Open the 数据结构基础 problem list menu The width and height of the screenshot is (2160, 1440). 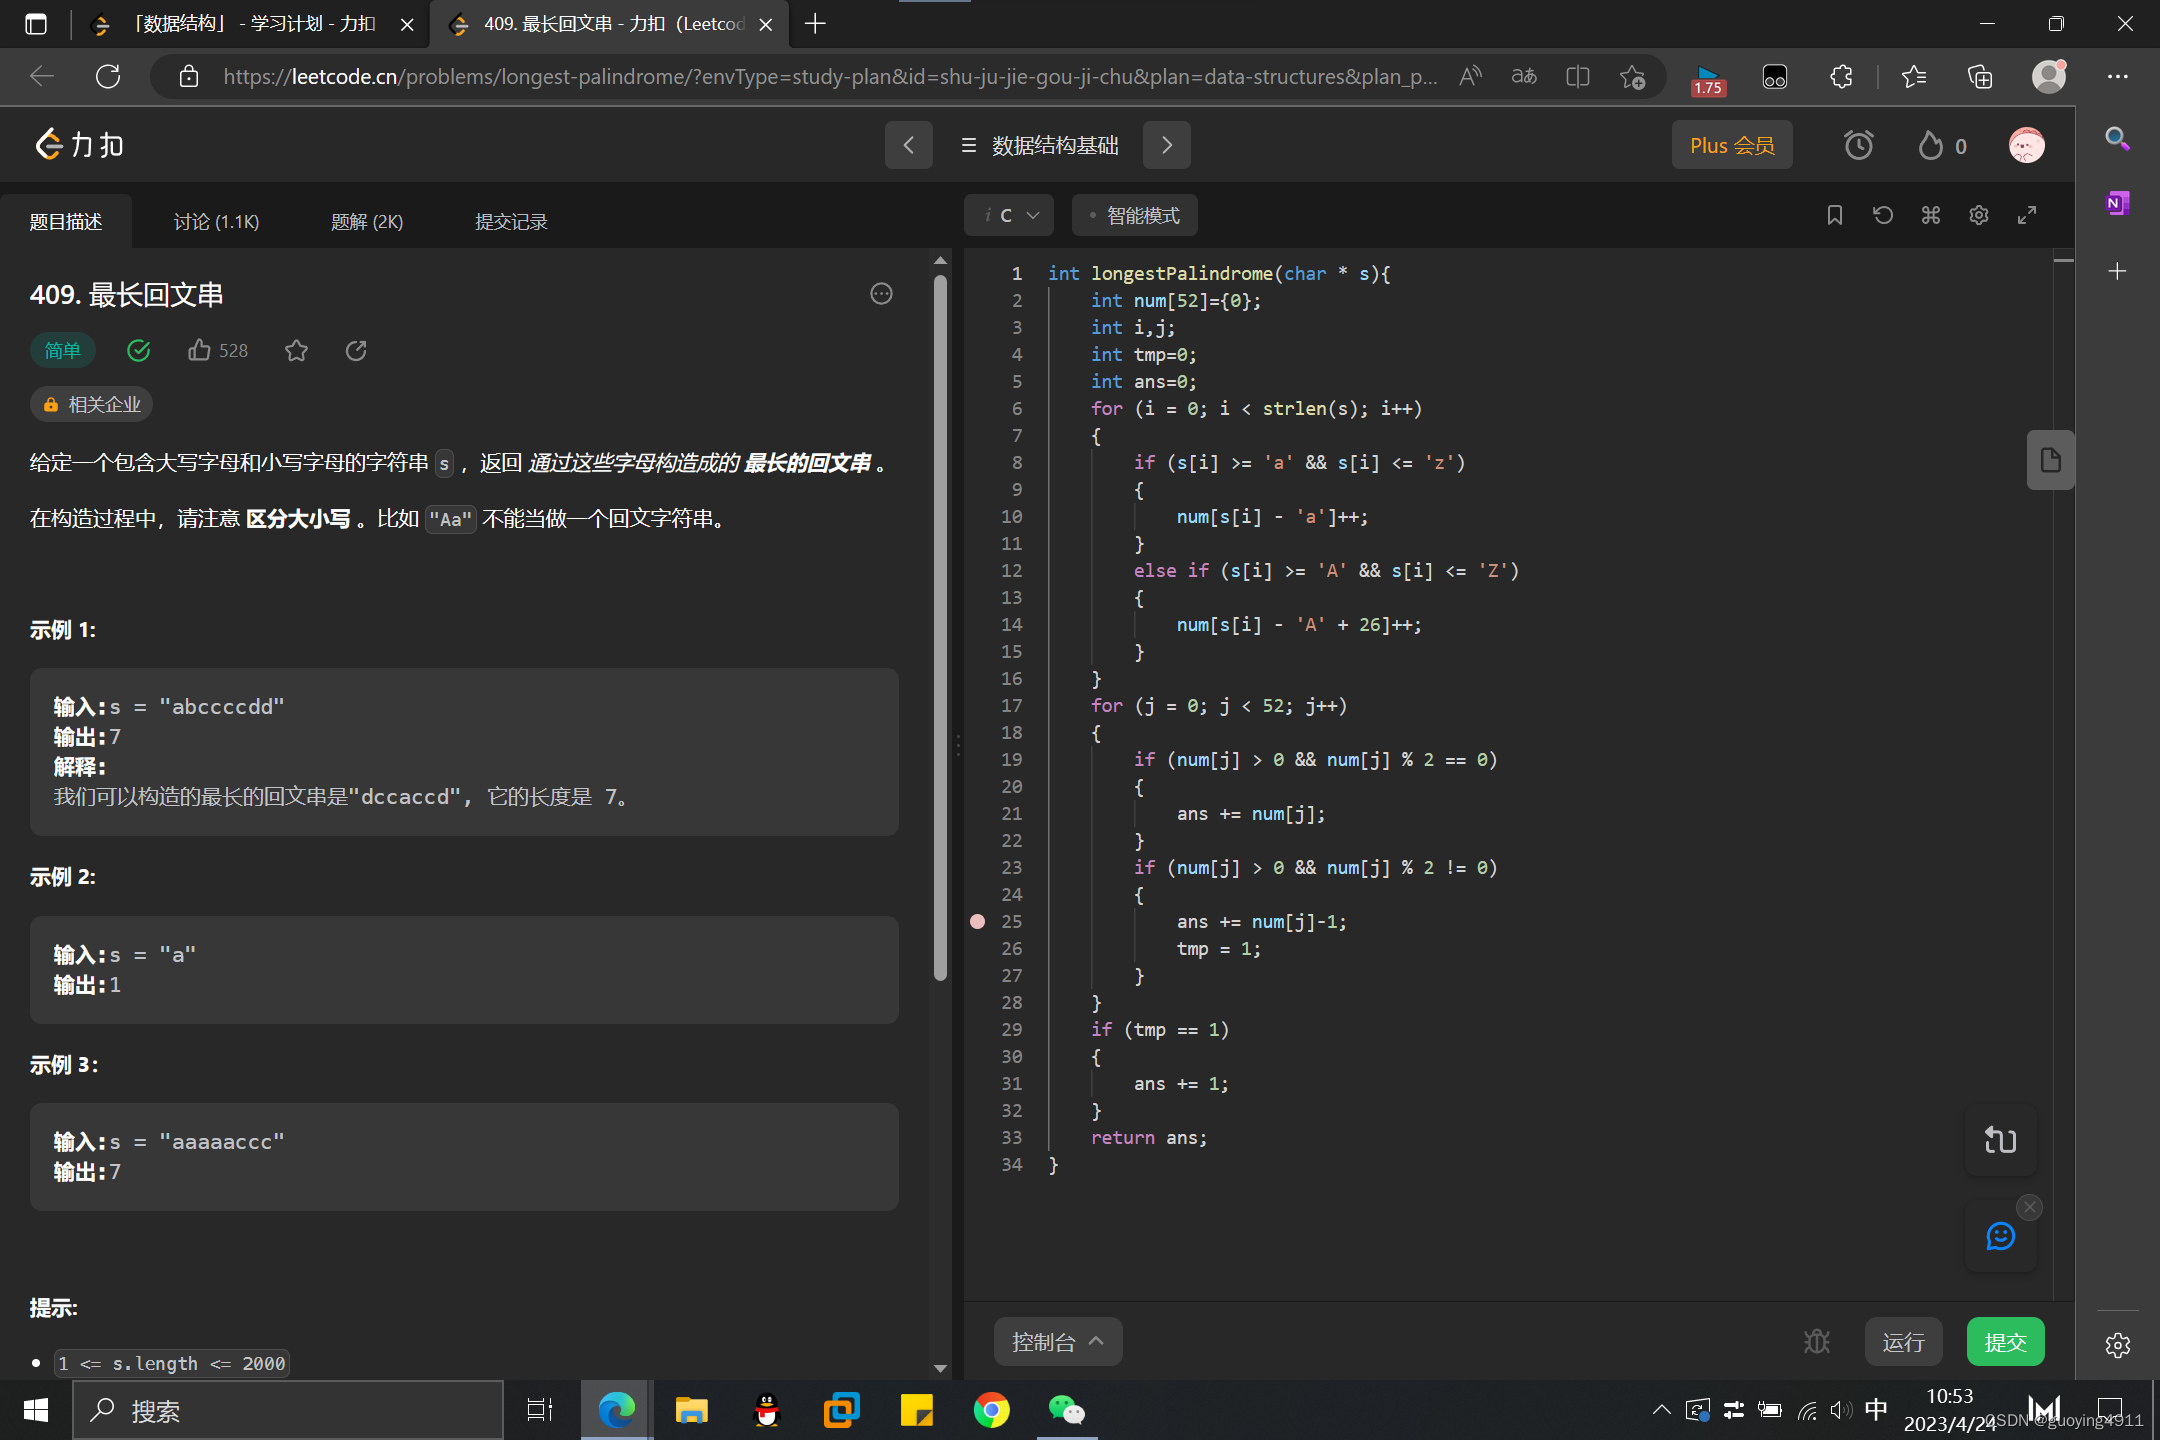pyautogui.click(x=1039, y=146)
